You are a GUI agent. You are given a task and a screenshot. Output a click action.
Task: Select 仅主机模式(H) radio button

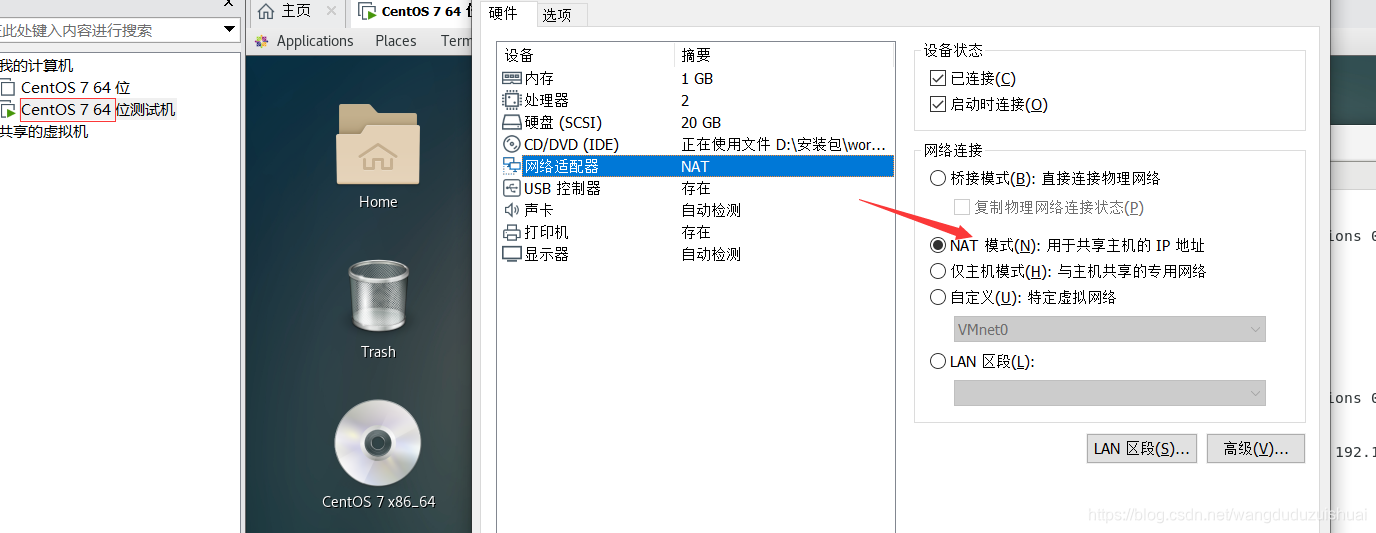[938, 271]
